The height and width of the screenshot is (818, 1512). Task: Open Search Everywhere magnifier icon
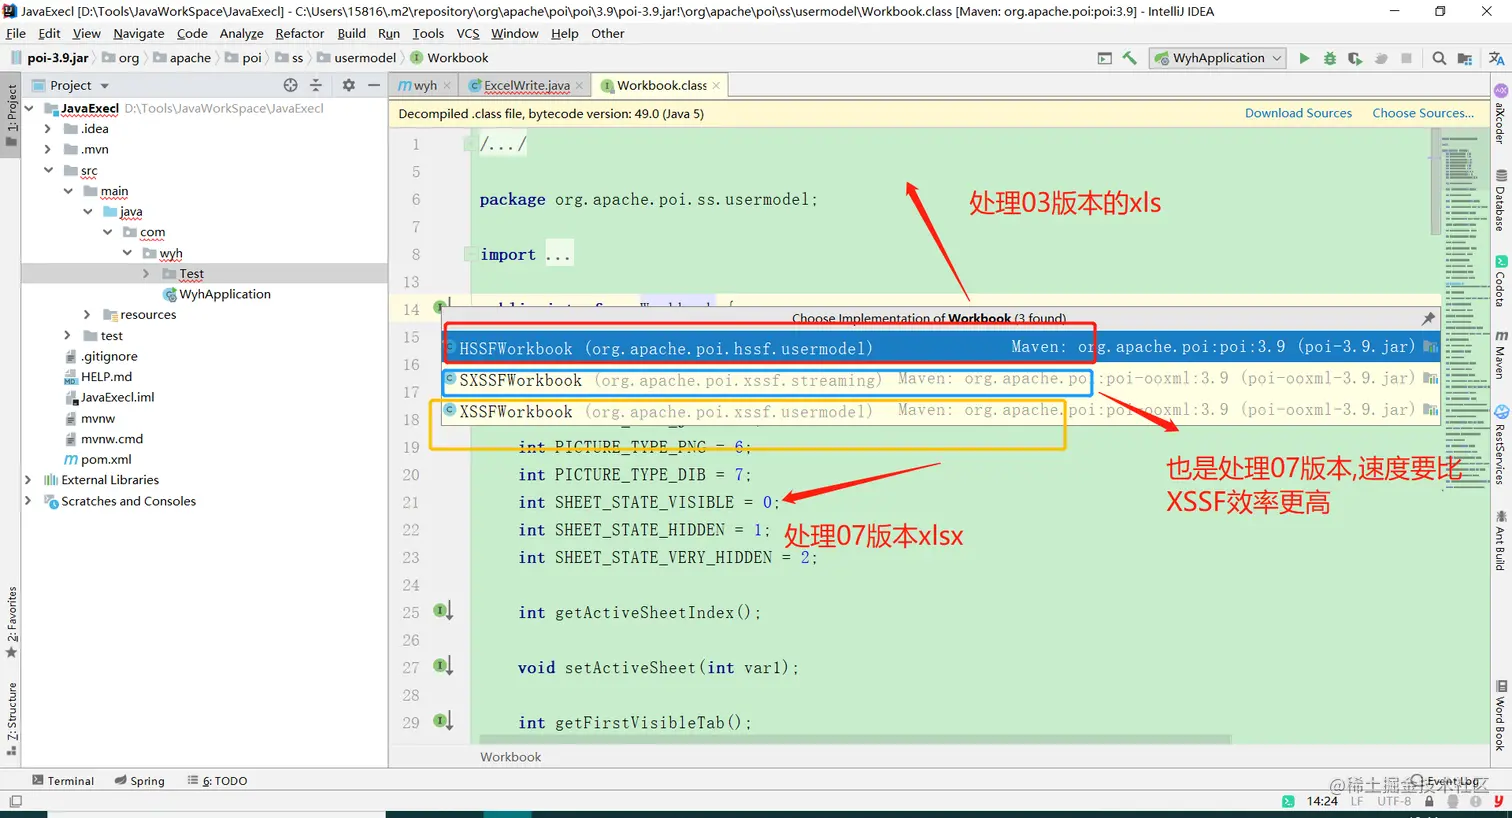click(1439, 59)
